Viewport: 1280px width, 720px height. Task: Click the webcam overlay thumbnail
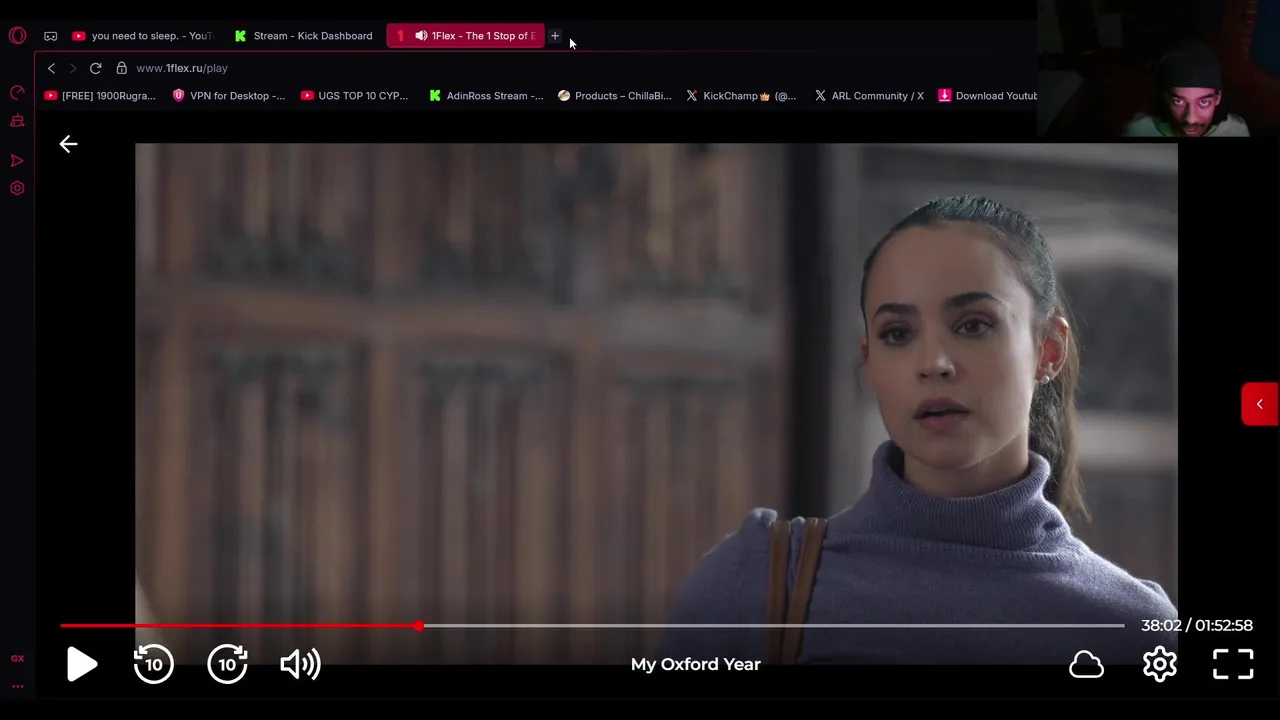[1159, 68]
